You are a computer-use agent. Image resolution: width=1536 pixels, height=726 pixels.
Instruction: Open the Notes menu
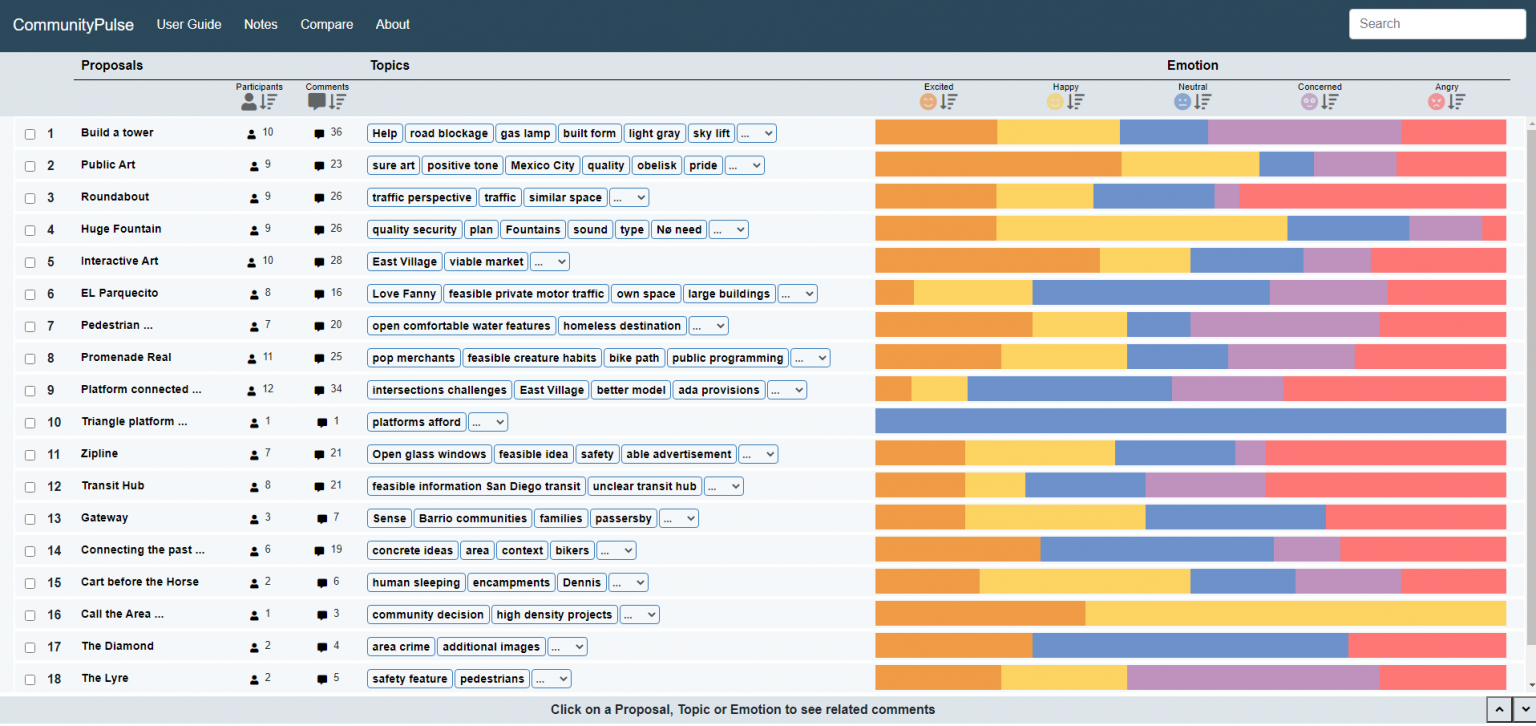(x=260, y=24)
